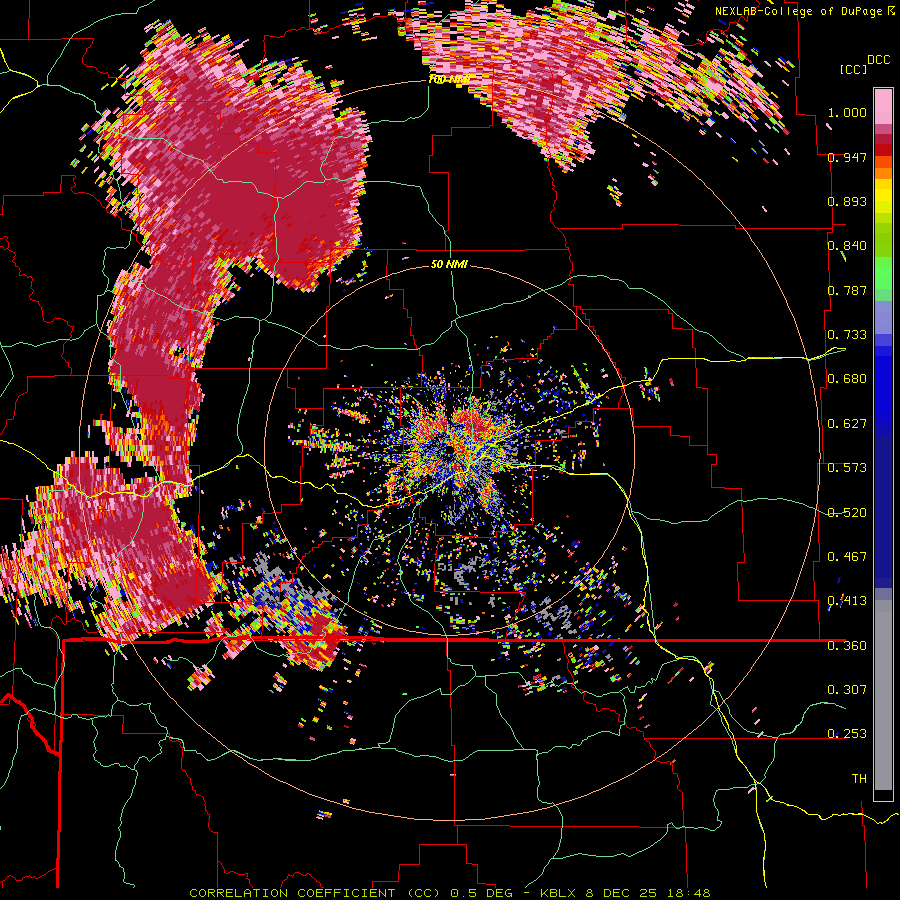The height and width of the screenshot is (900, 900).
Task: Click the 0.947 legend value
Action: point(847,157)
